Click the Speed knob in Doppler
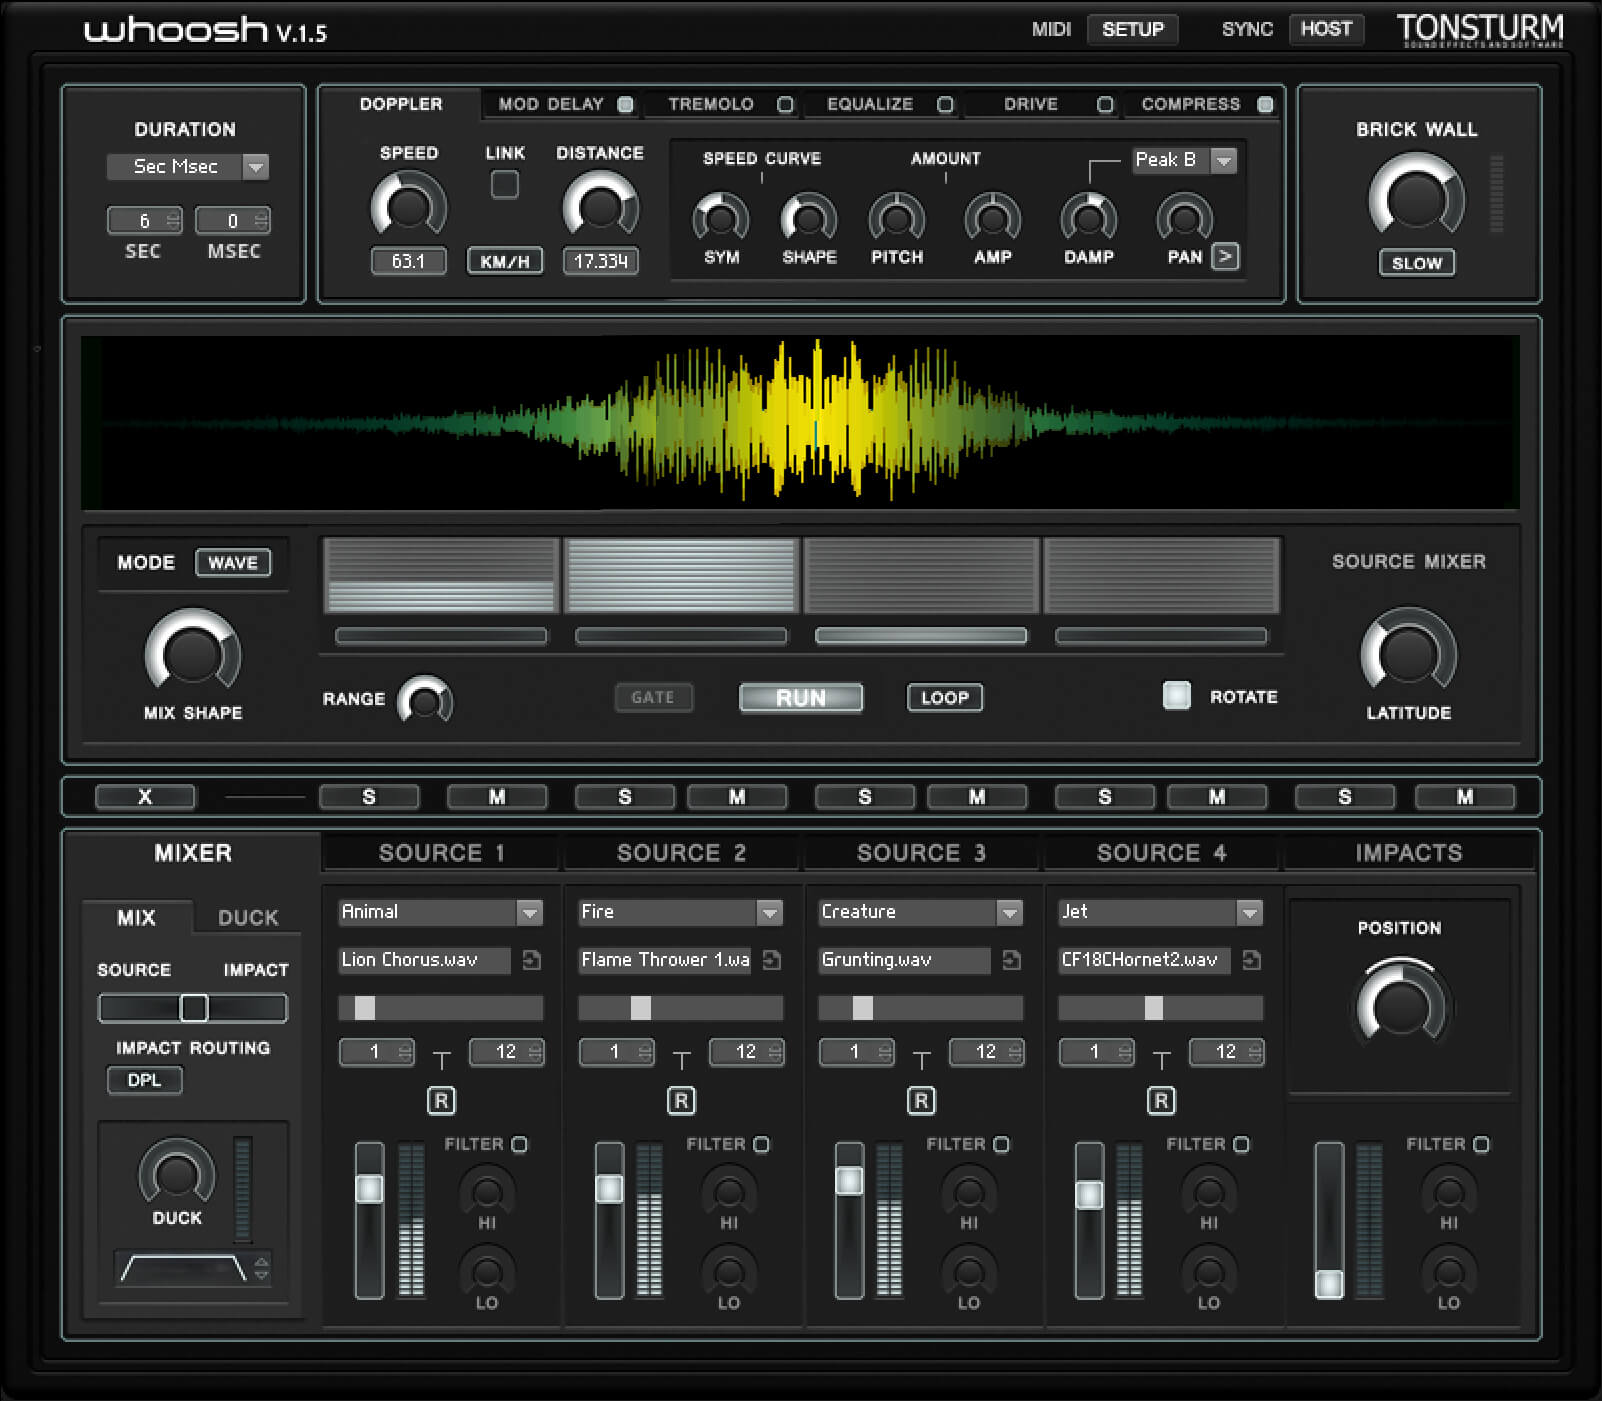Viewport: 1602px width, 1401px height. 408,206
